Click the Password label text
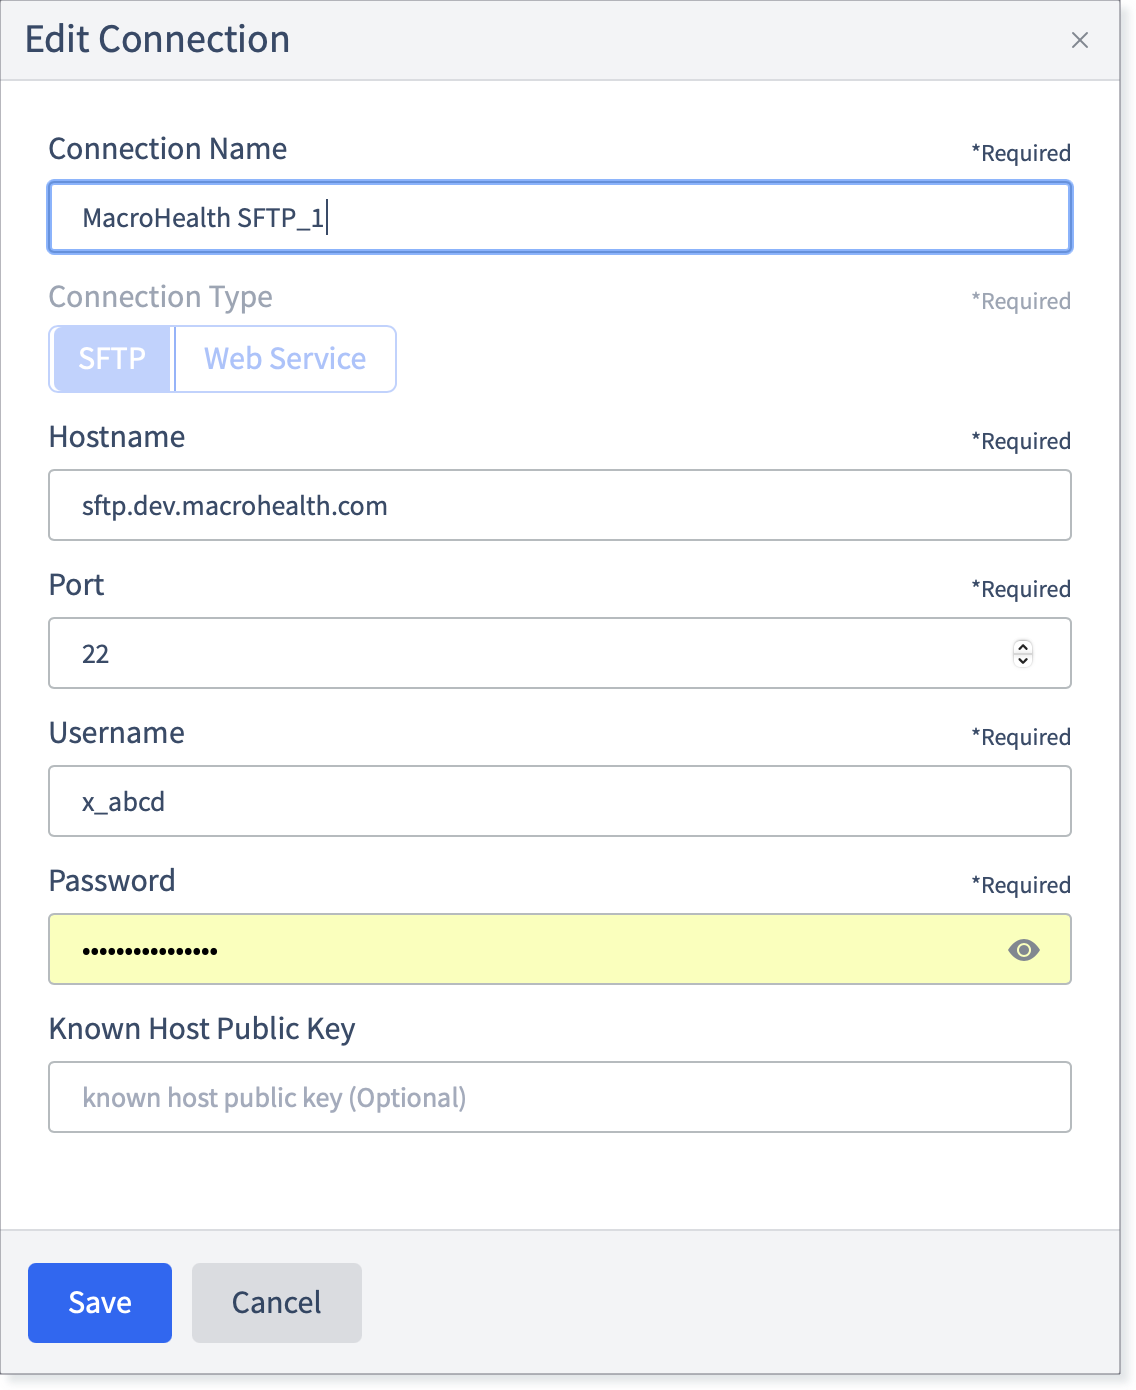Viewport: 1136px width, 1390px height. click(112, 881)
